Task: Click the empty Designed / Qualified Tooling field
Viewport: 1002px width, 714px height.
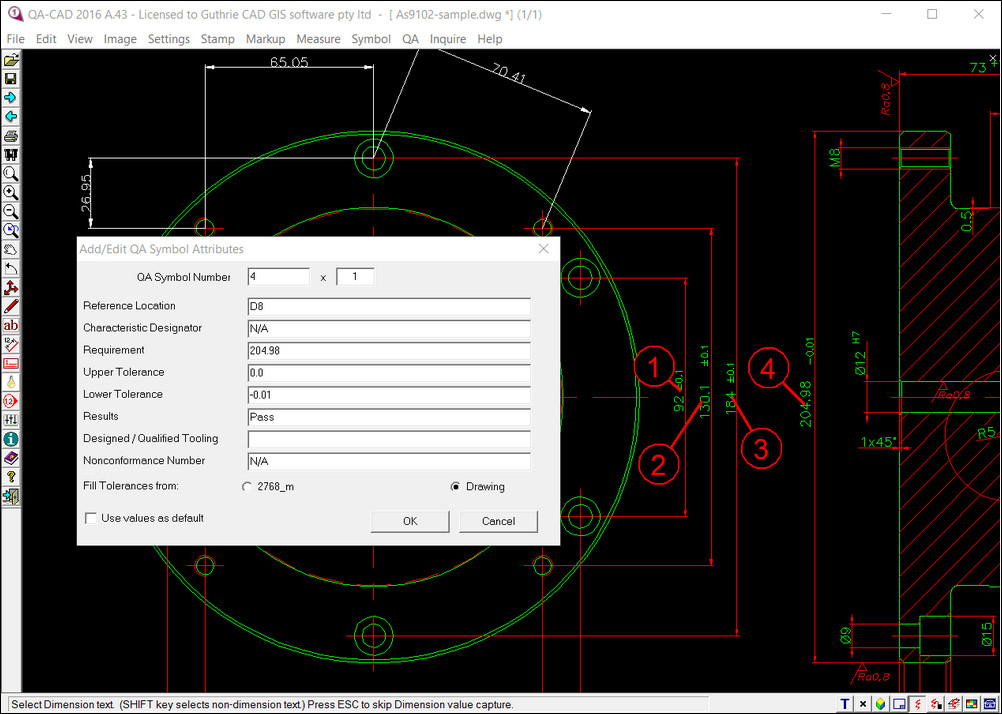Action: tap(389, 439)
